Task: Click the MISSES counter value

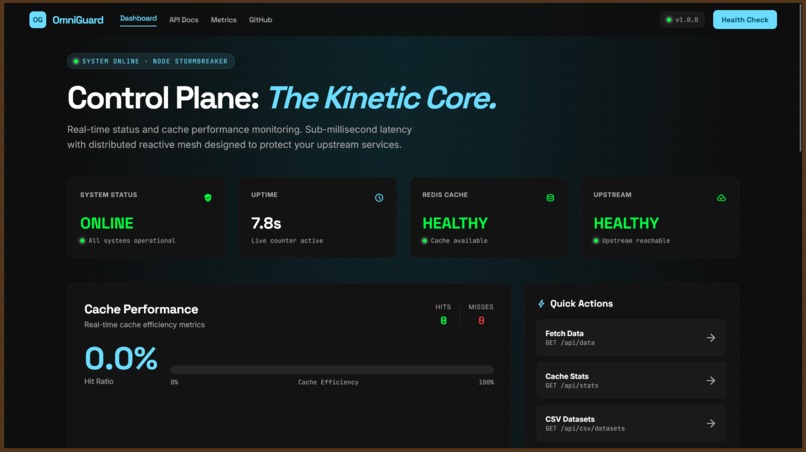Action: [x=481, y=320]
